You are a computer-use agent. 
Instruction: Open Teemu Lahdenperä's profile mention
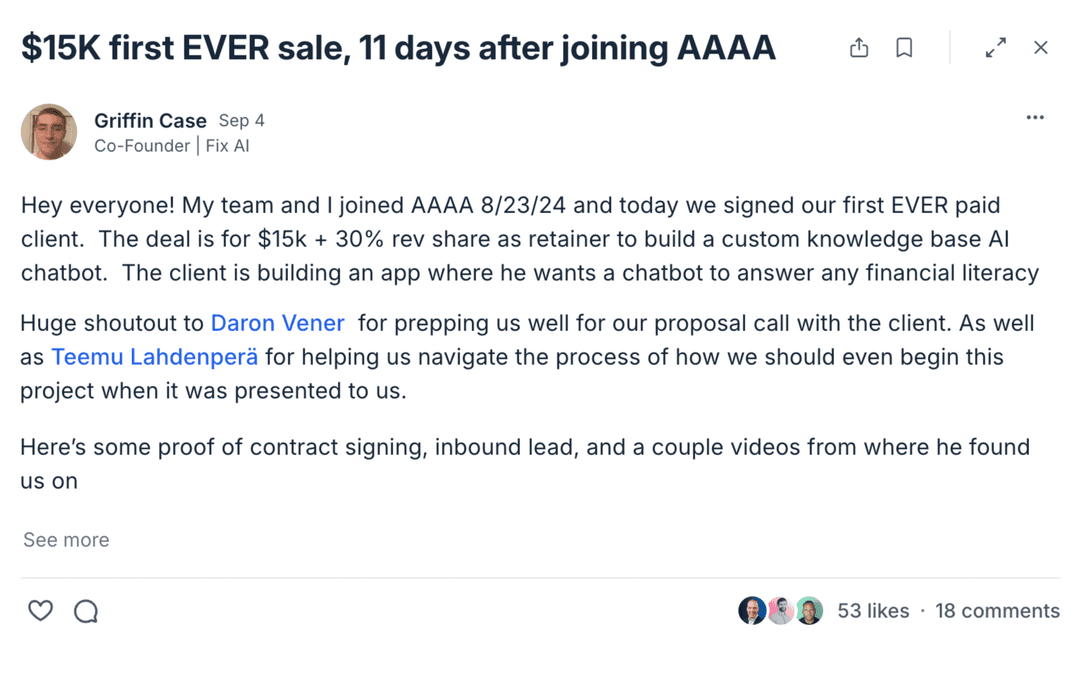[154, 357]
